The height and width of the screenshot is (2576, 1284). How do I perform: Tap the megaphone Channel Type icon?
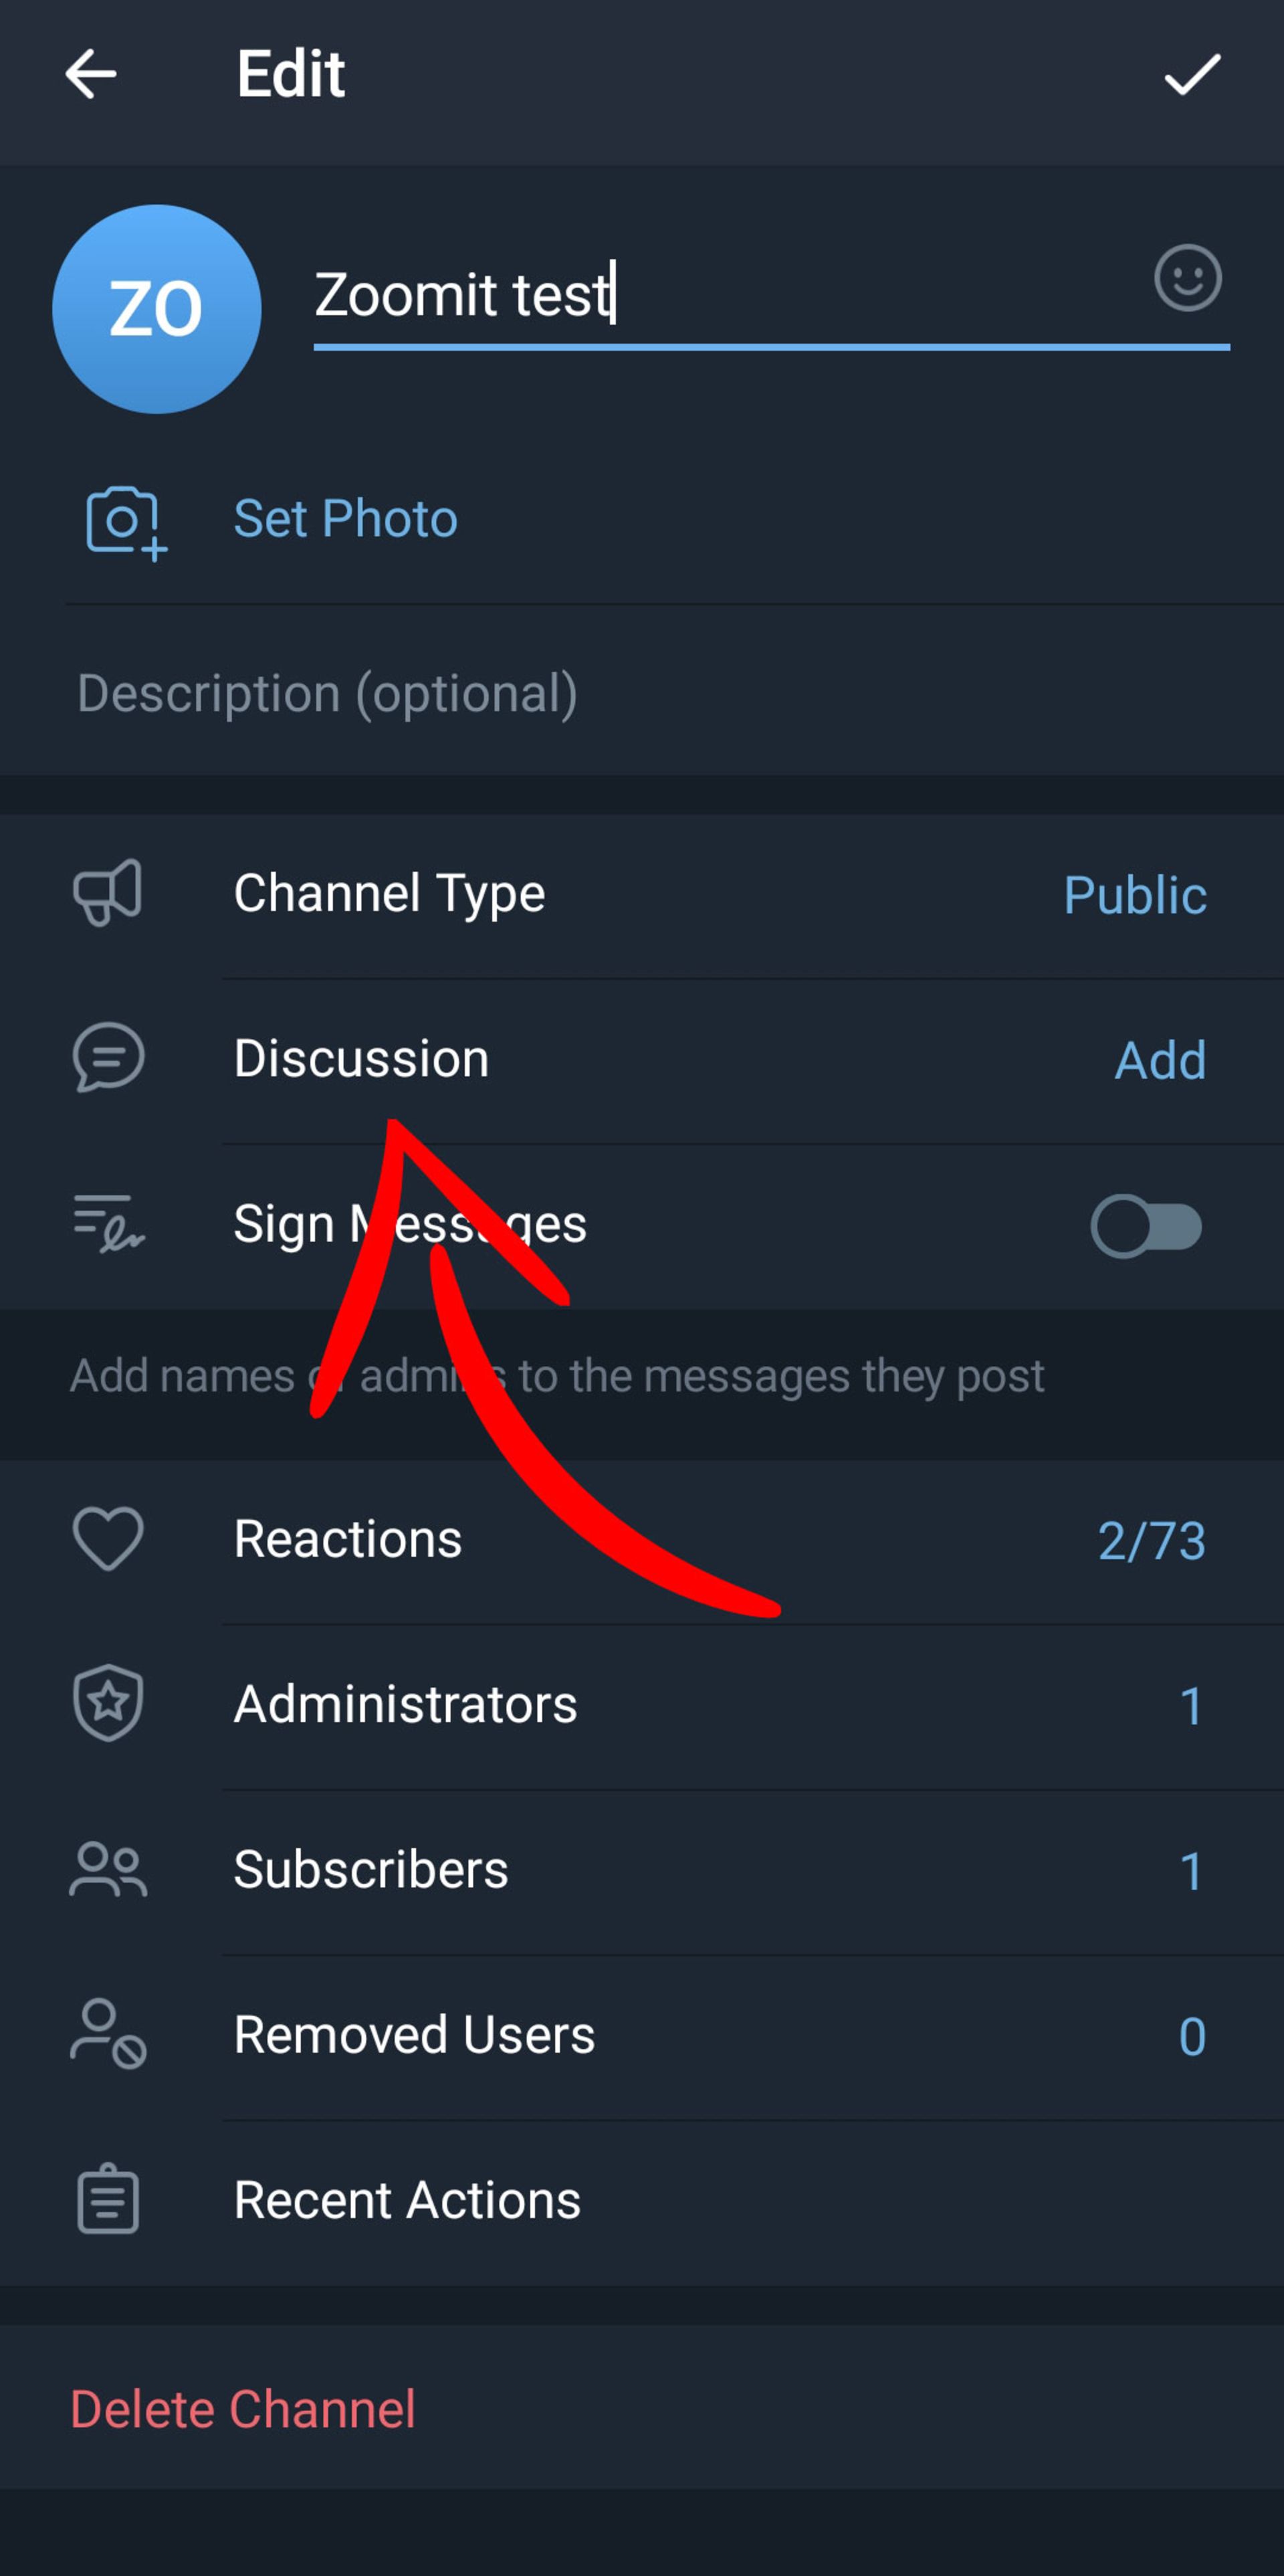coord(108,892)
